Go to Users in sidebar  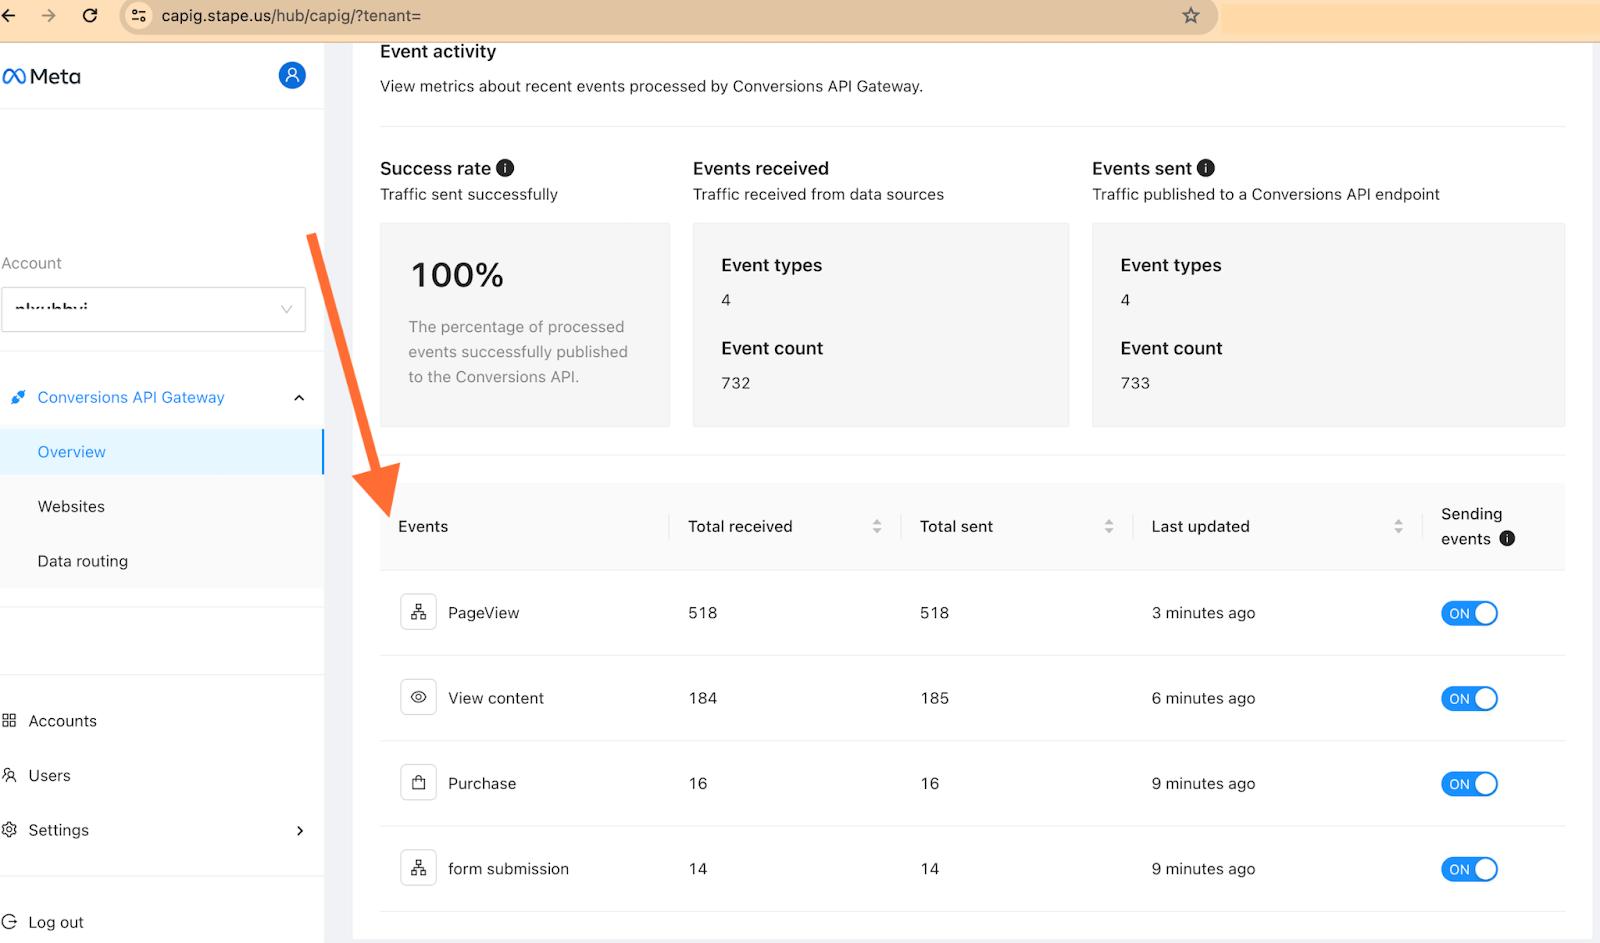49,775
